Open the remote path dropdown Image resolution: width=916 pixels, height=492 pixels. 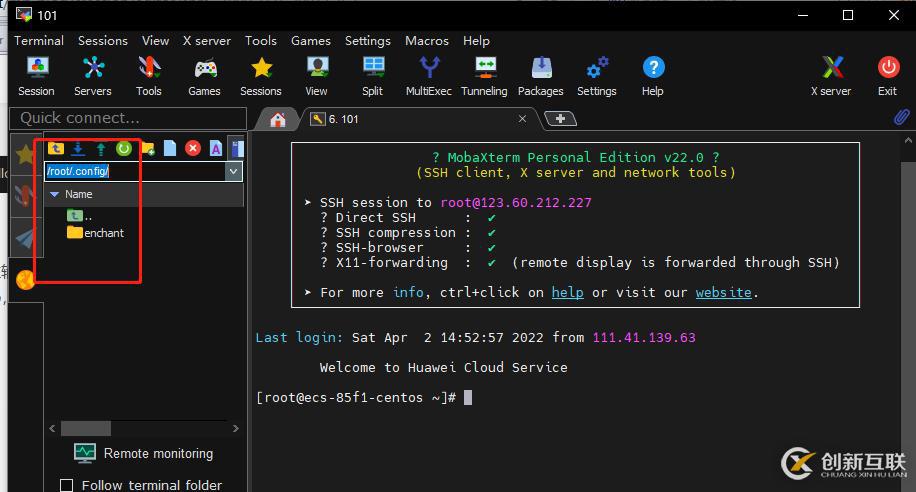(x=233, y=171)
